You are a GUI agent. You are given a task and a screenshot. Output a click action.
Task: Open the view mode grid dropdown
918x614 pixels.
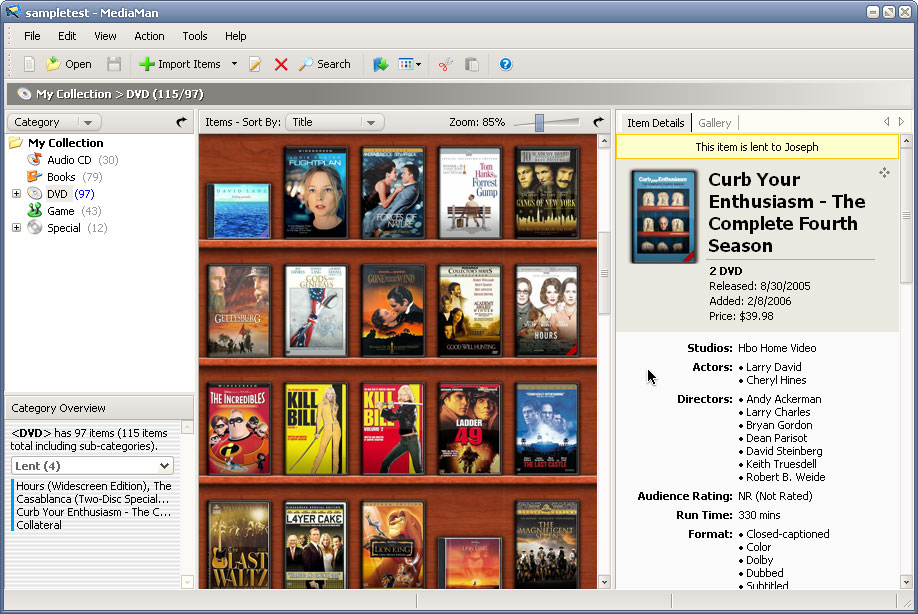pos(410,64)
